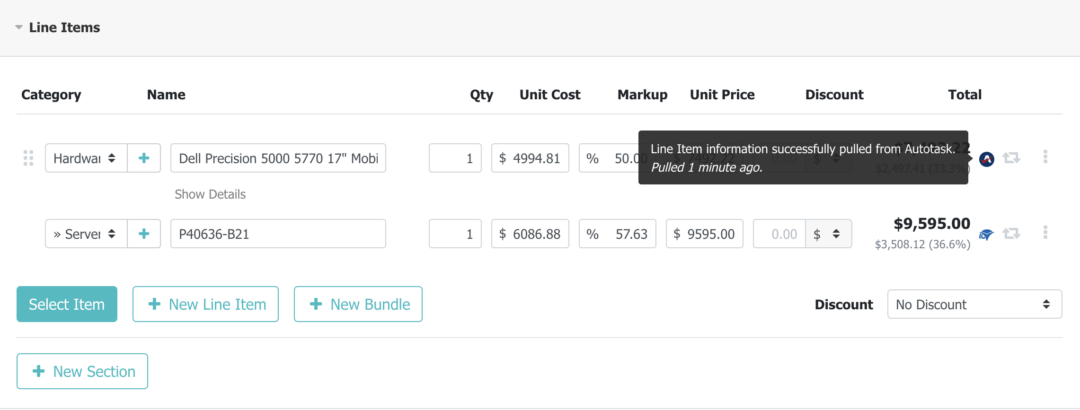Grab the drag handle of the Dell Precision row

[x=28, y=158]
